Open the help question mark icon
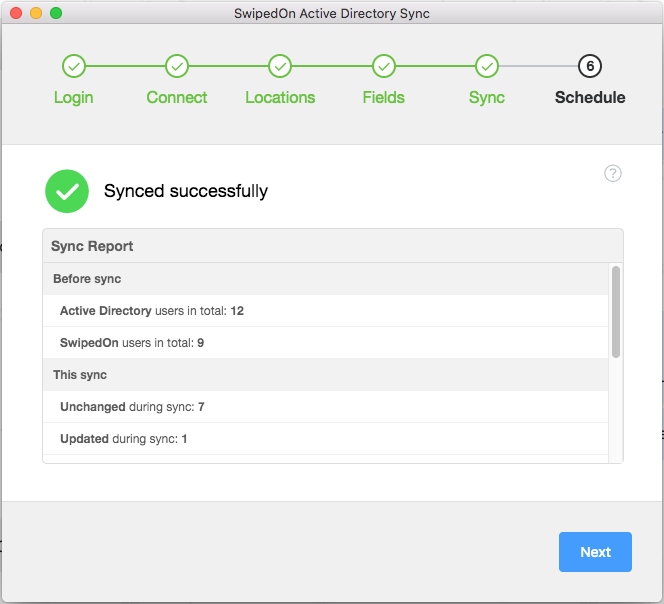This screenshot has width=664, height=604. (x=613, y=173)
